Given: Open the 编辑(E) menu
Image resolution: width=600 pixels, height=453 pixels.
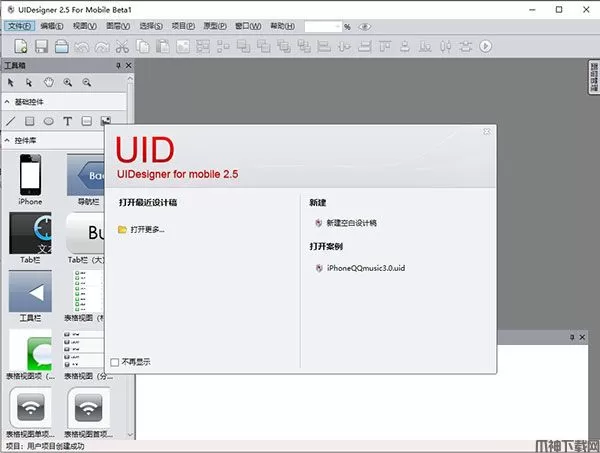Looking at the screenshot, I should click(x=52, y=26).
